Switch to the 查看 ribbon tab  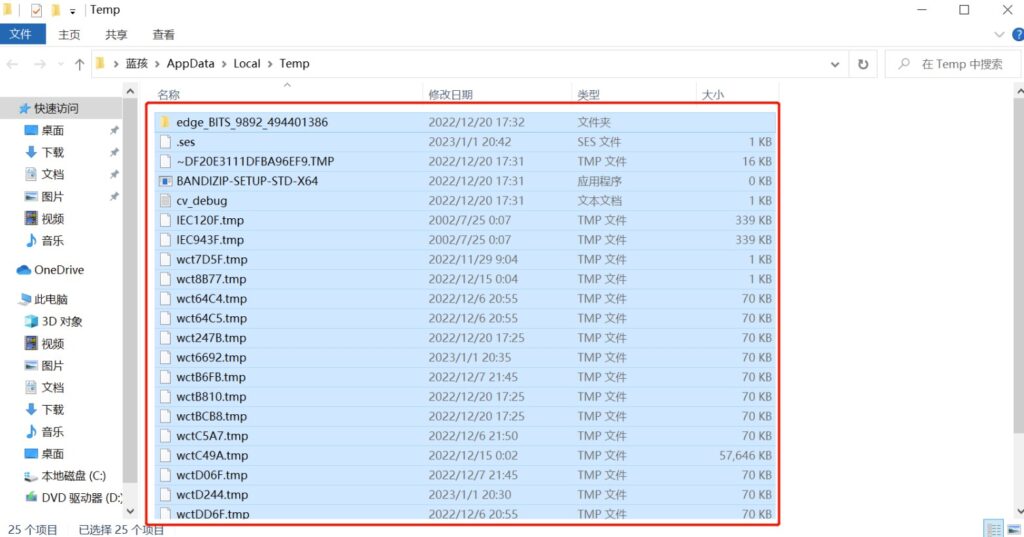click(x=164, y=35)
